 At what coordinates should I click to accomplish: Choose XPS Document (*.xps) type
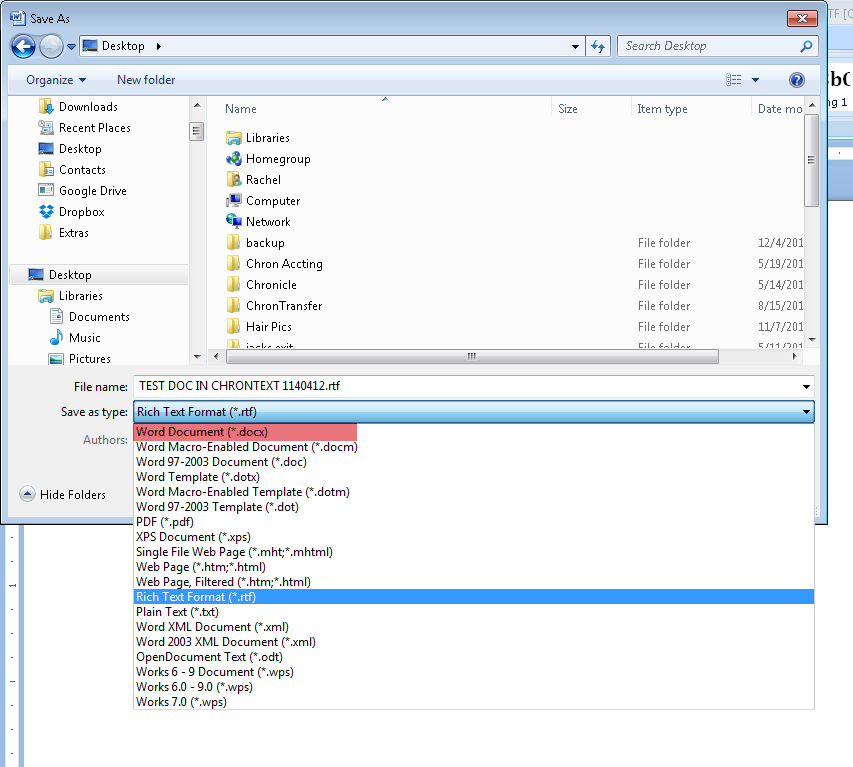click(x=474, y=537)
